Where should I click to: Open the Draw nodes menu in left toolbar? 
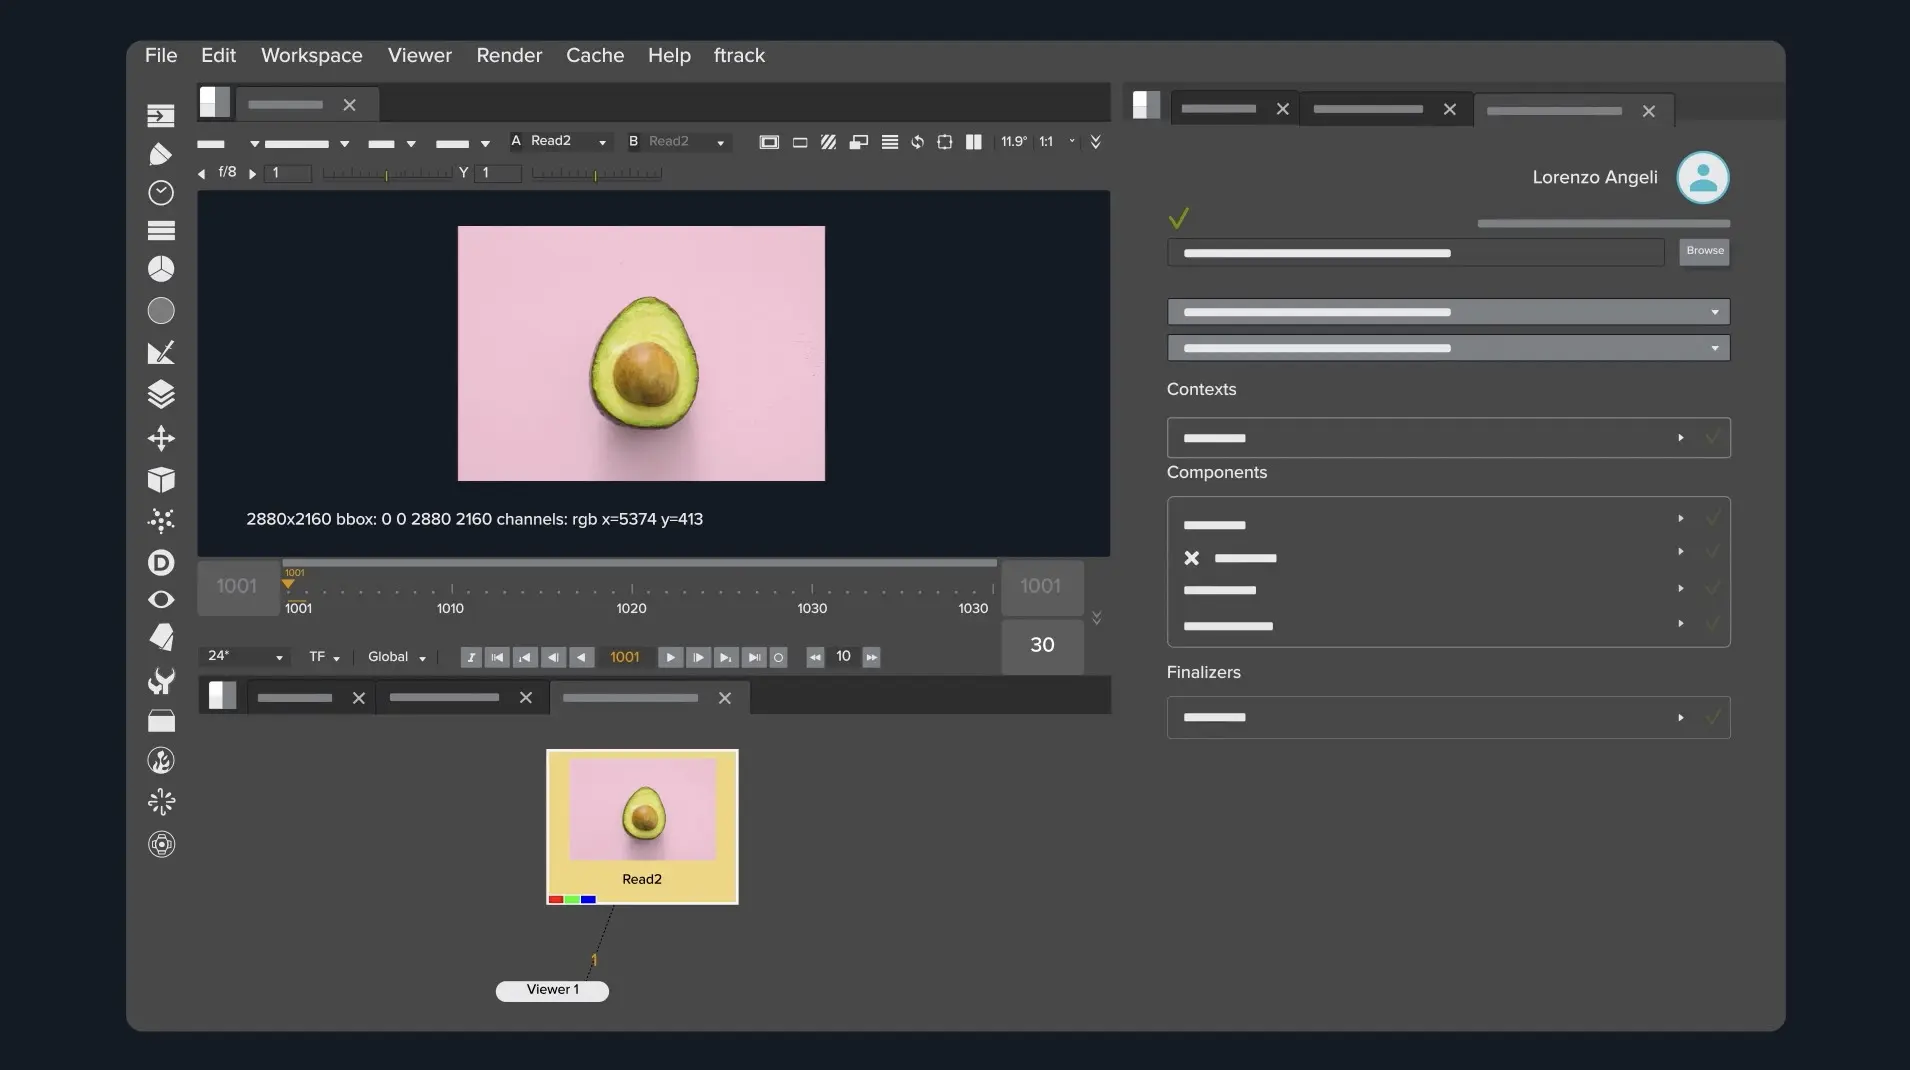click(x=160, y=154)
